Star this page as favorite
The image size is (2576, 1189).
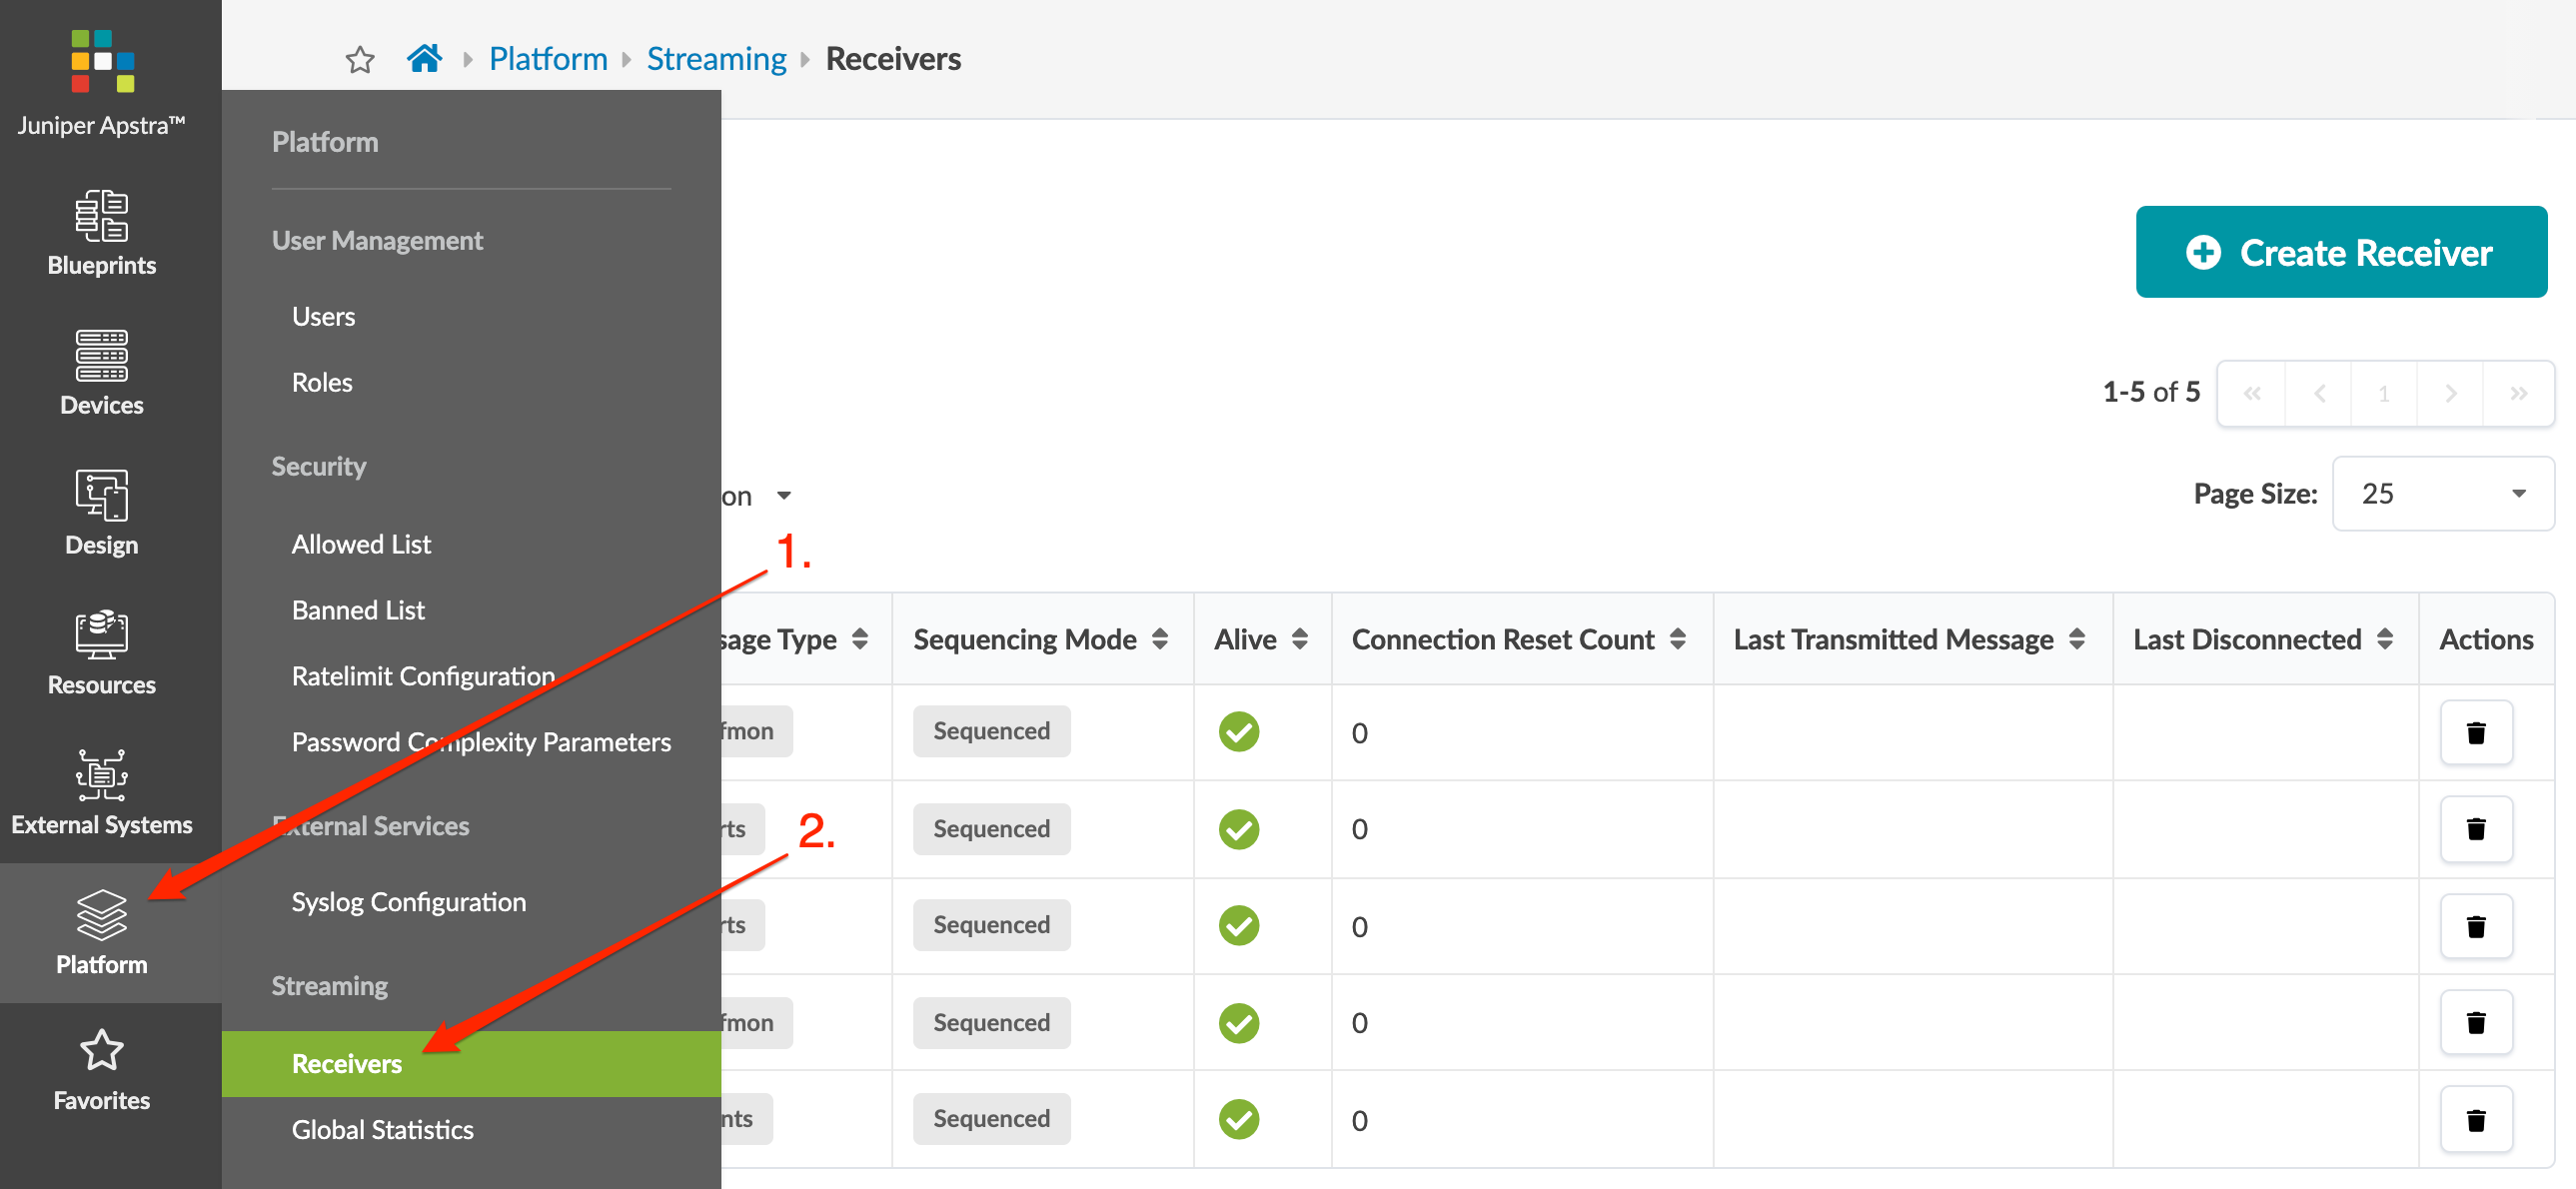click(360, 60)
